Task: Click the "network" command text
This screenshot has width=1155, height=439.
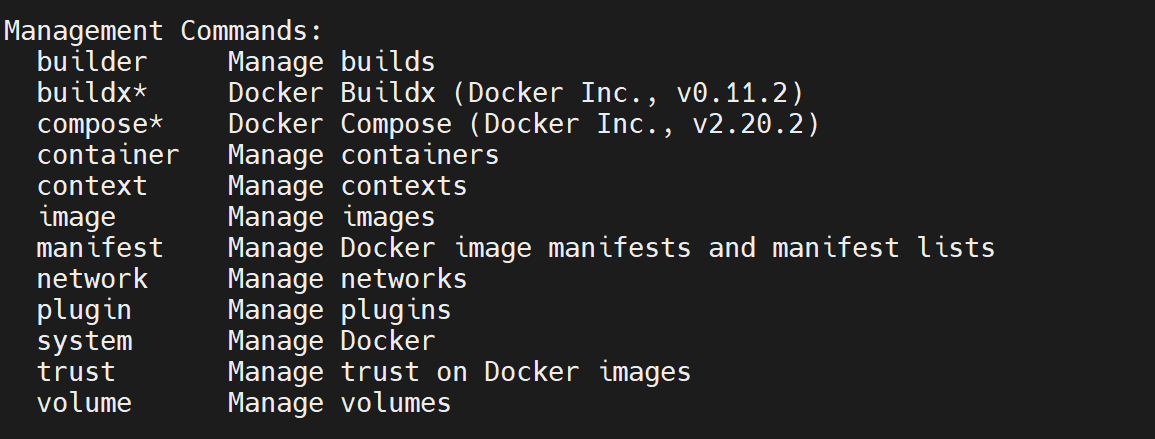Action: tap(92, 279)
